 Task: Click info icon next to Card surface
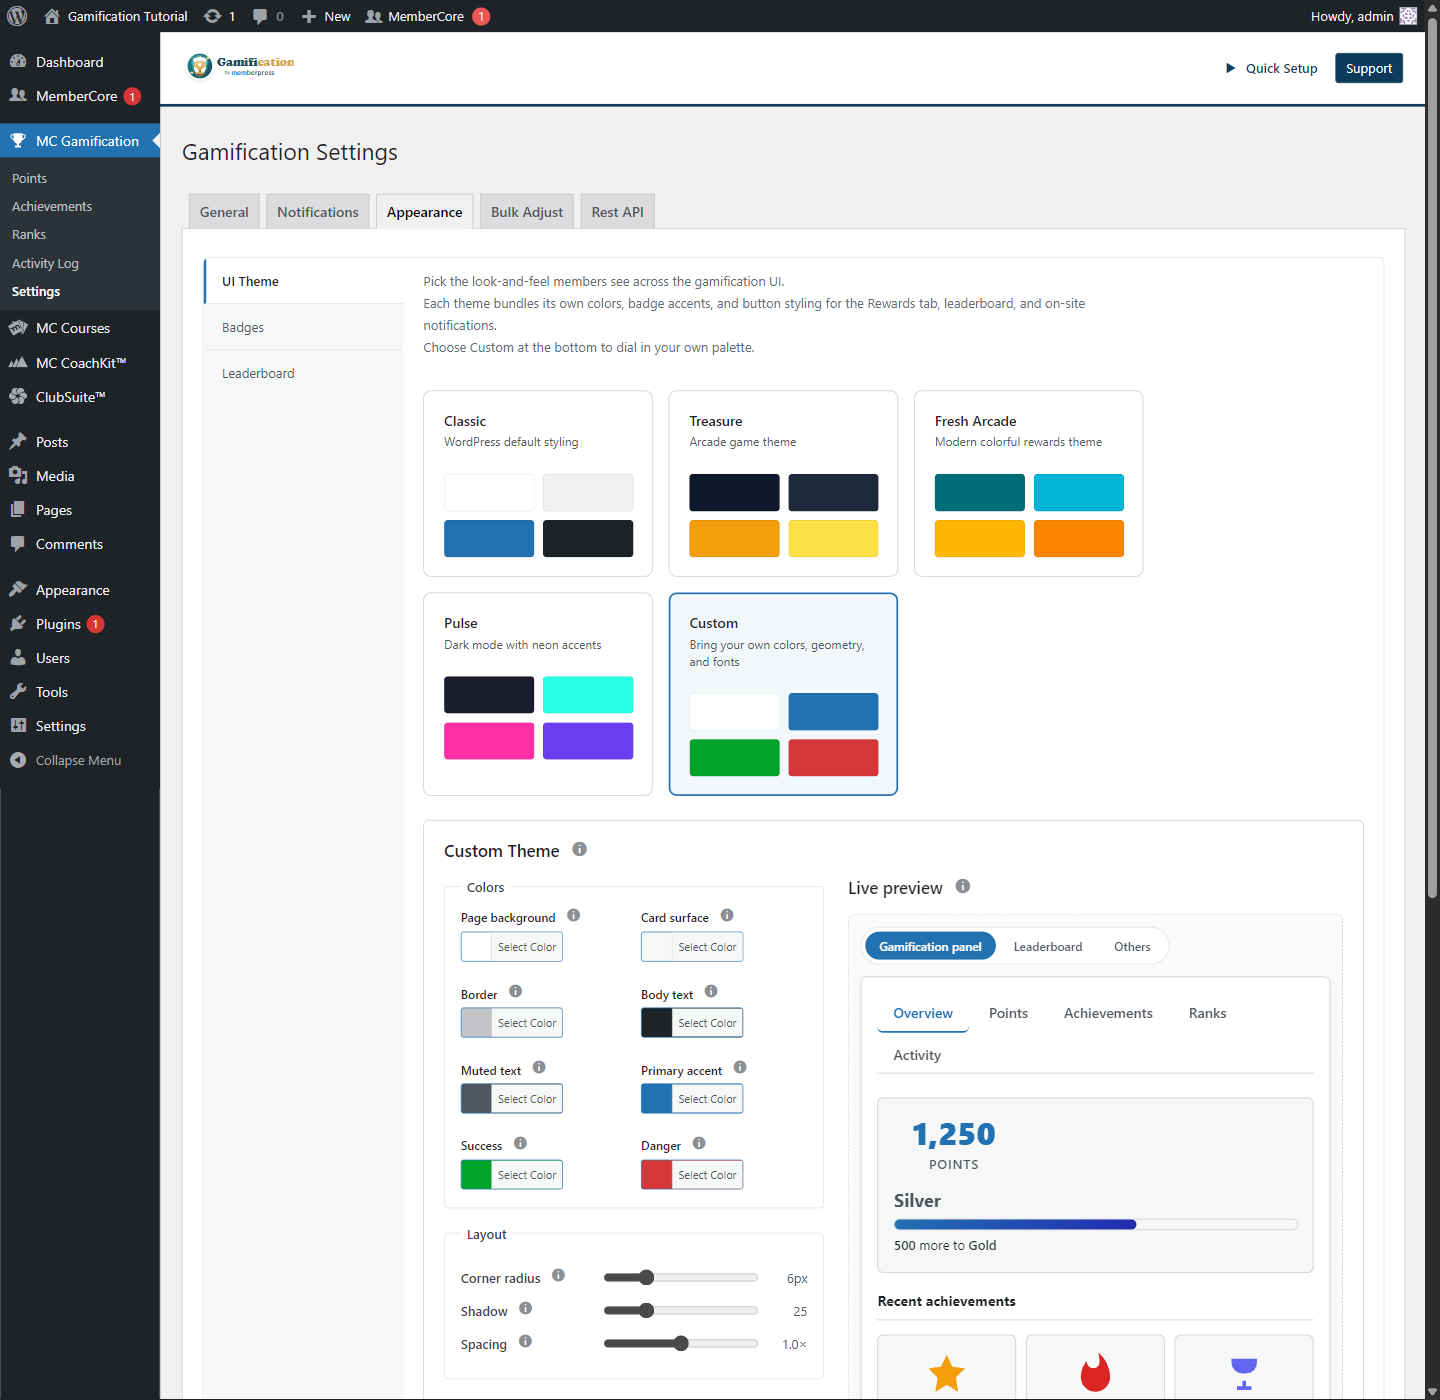pyautogui.click(x=727, y=915)
